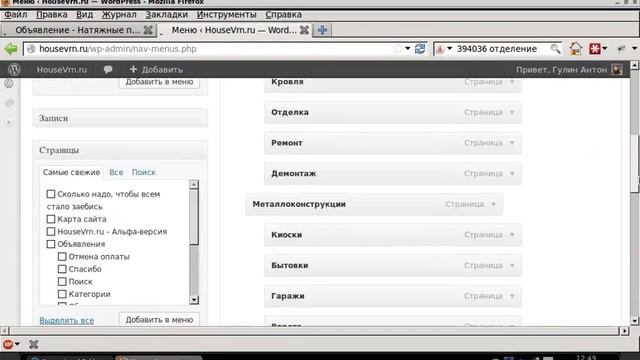Close the Объявление tab
Image resolution: width=640 pixels, height=360 pixels.
coord(149,30)
